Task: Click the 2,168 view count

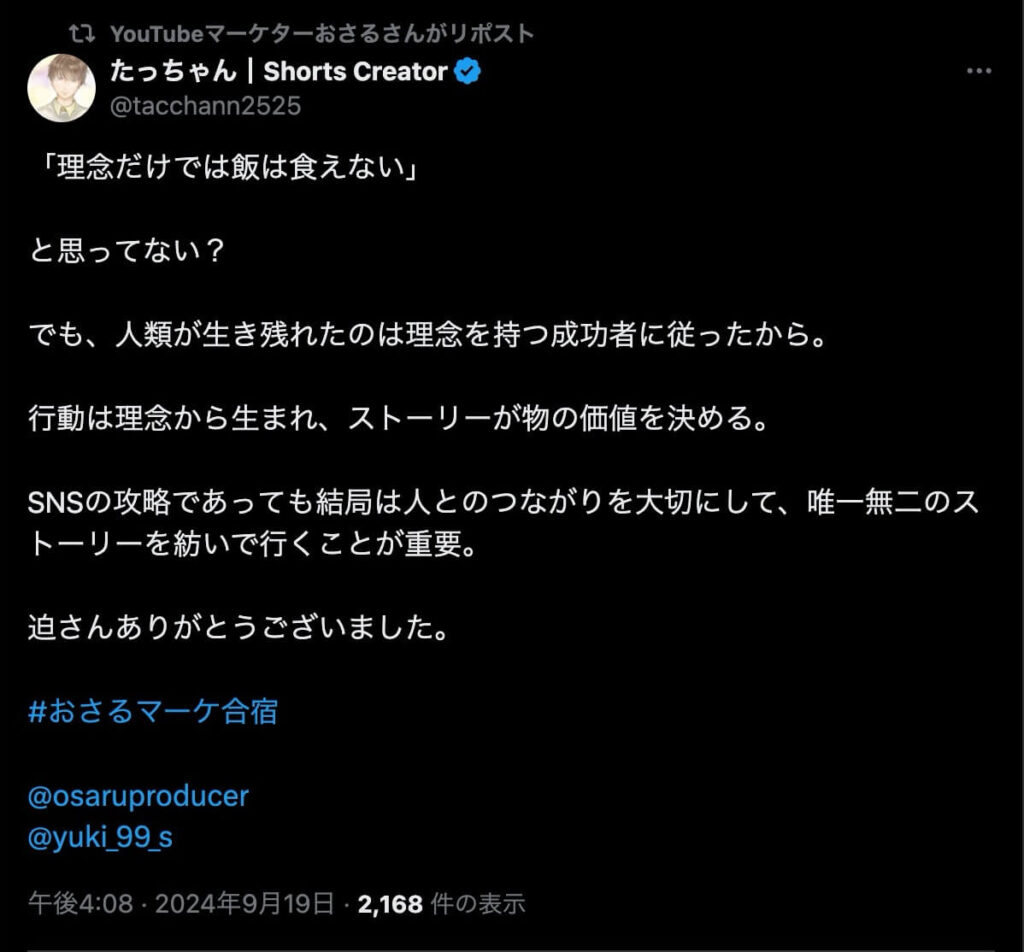Action: pyautogui.click(x=390, y=904)
